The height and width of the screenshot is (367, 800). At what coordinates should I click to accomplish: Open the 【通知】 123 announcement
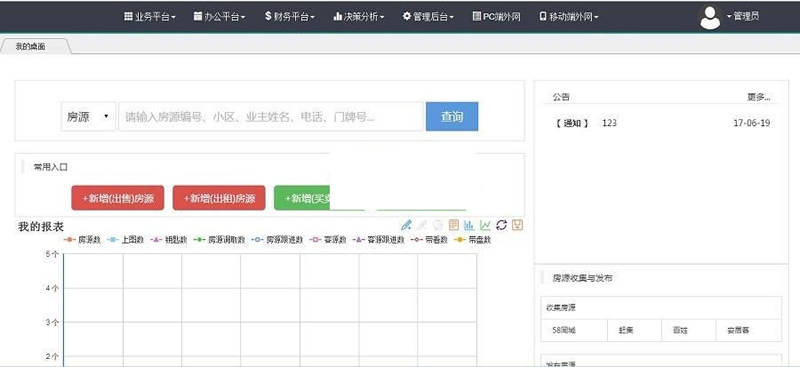click(x=585, y=123)
